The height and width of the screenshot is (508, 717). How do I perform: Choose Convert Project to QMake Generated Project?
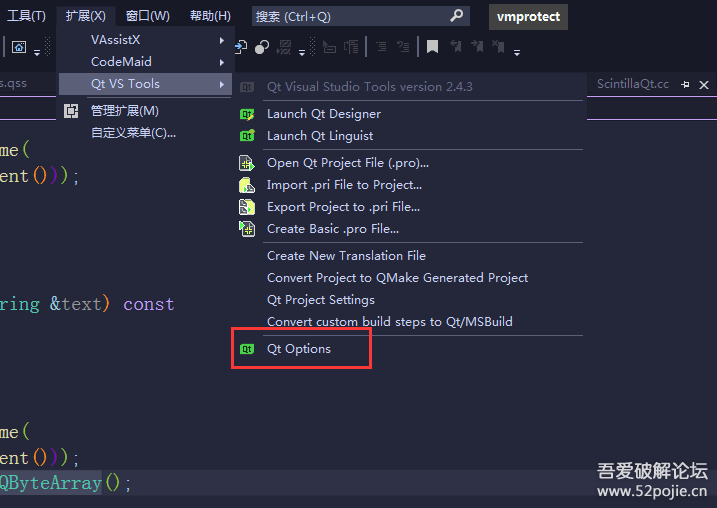pyautogui.click(x=397, y=278)
